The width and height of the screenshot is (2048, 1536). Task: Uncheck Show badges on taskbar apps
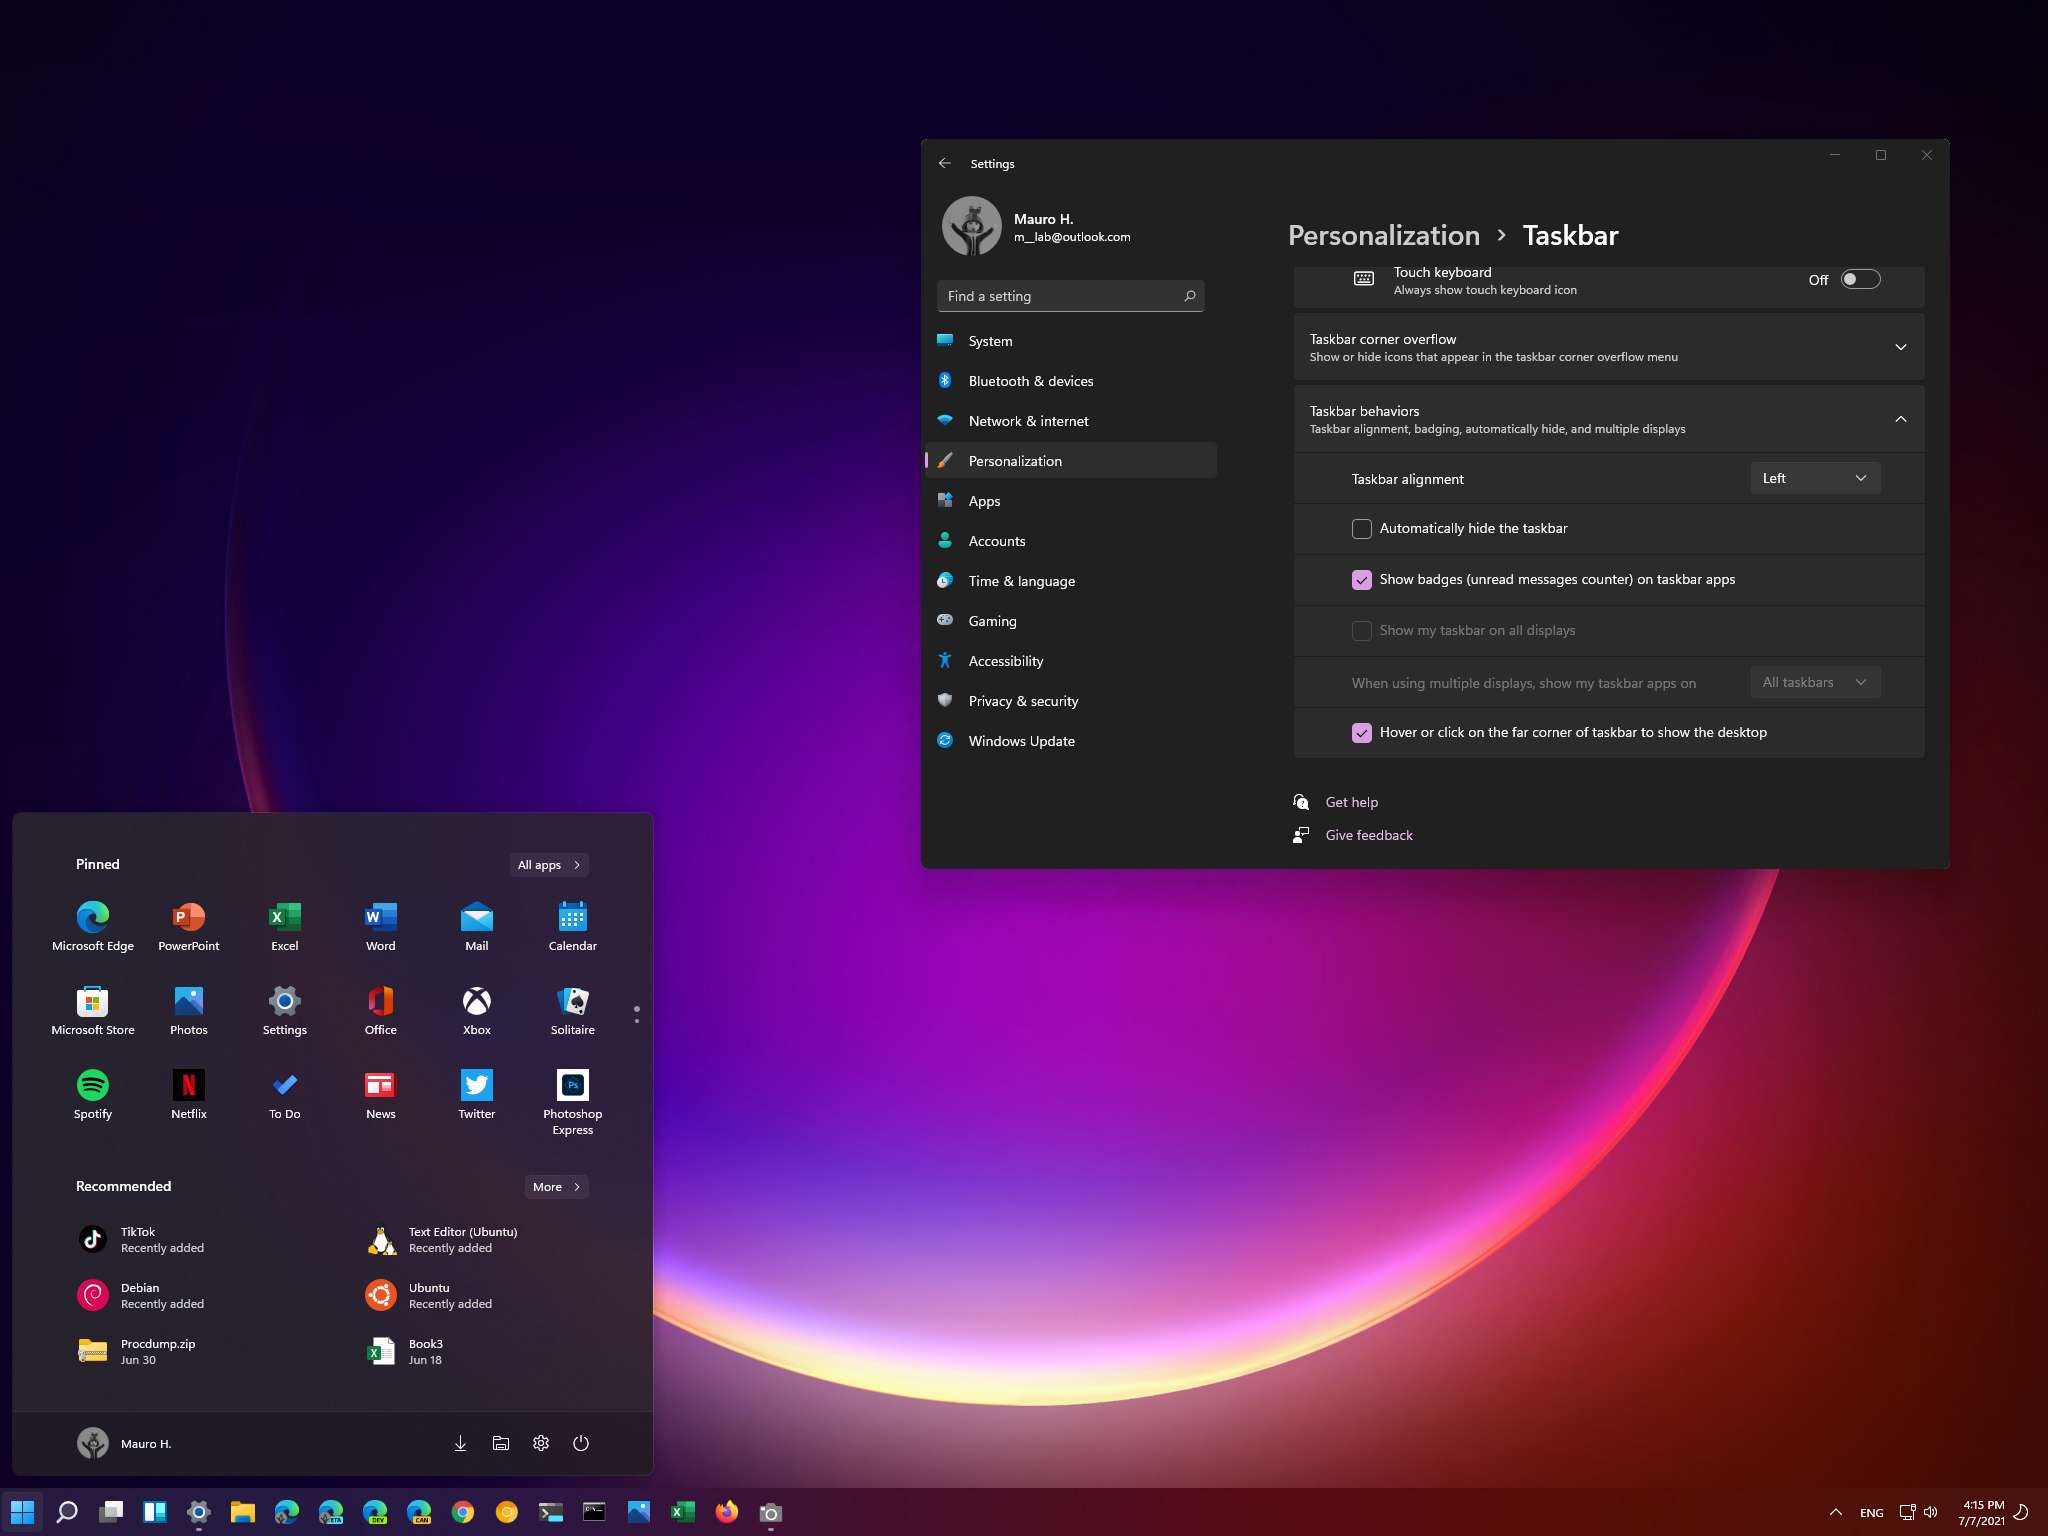[1361, 580]
